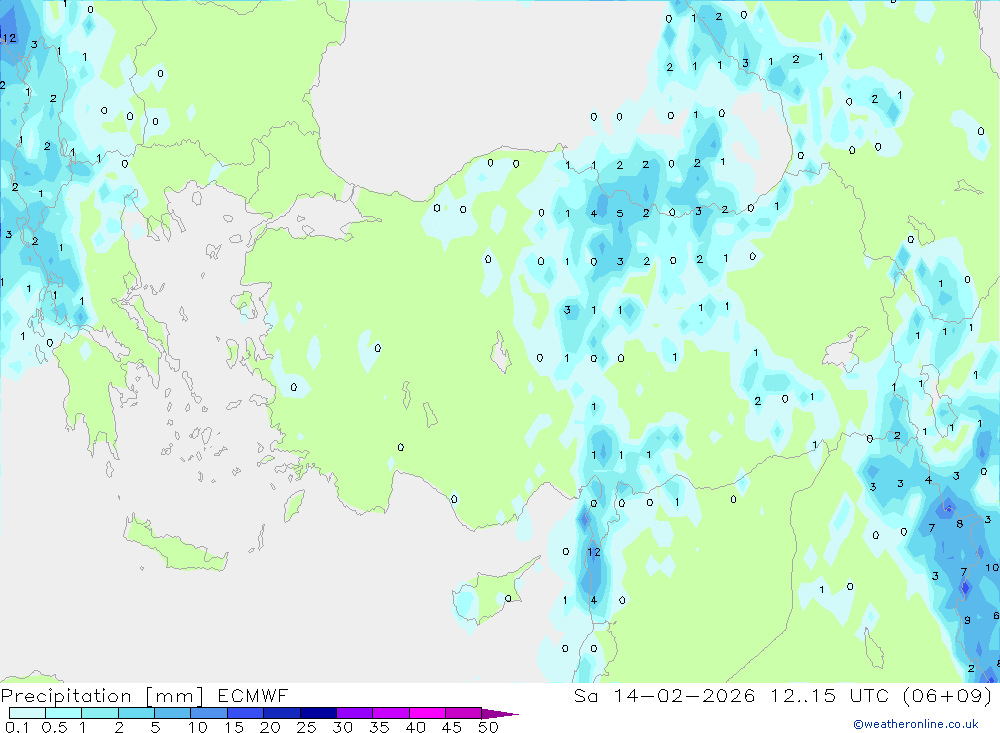Screen dimensions: 1000x733
Task: Click the arrow tip of the legend
Action: coord(500,714)
